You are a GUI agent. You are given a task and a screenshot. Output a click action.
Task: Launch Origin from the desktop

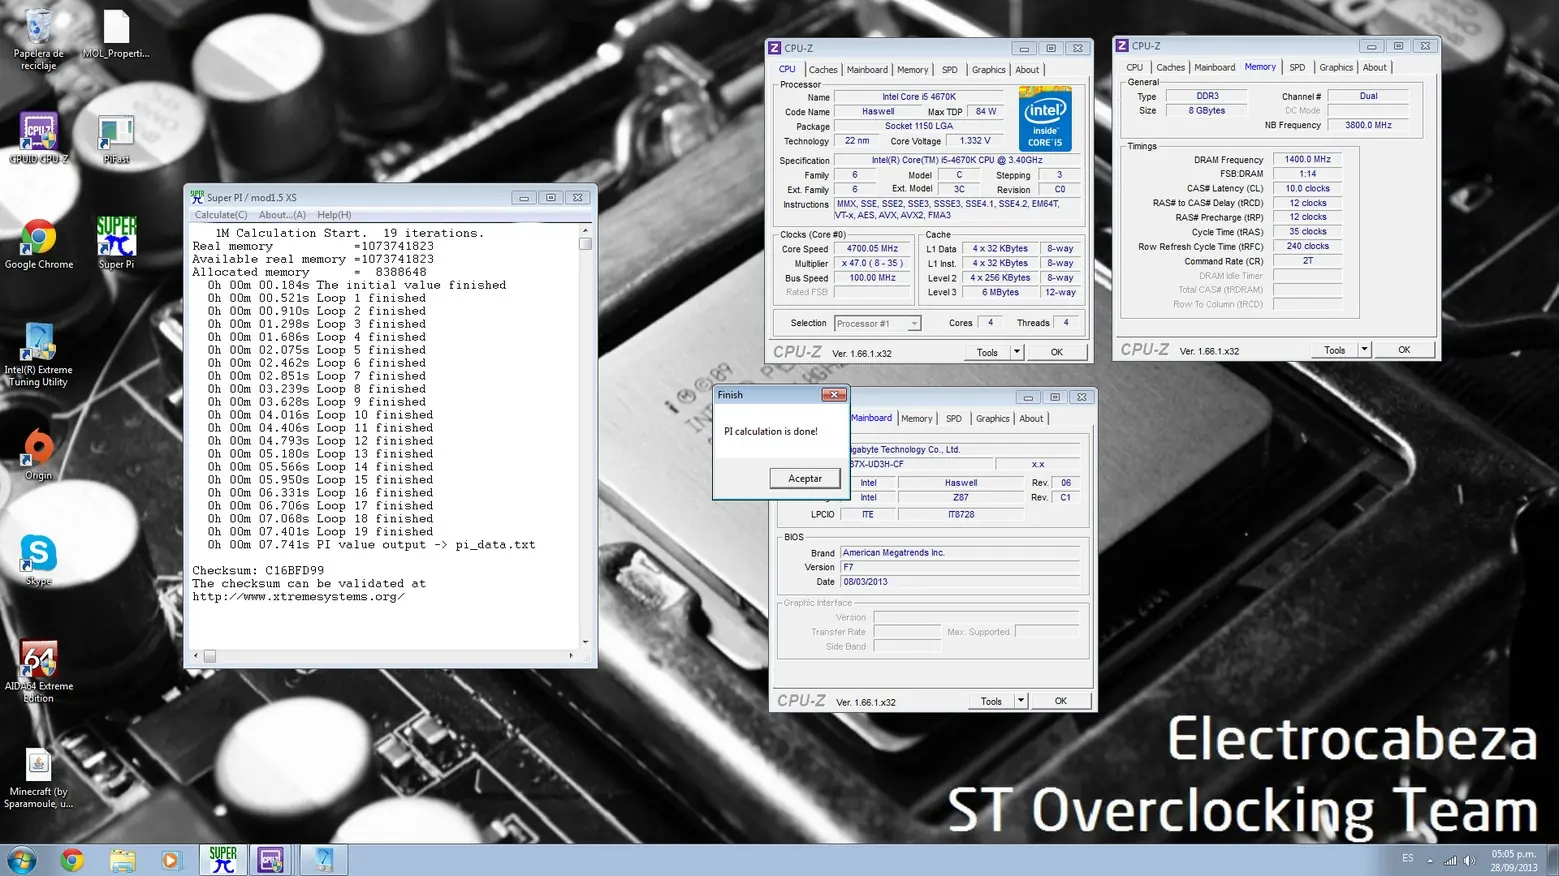[38, 455]
